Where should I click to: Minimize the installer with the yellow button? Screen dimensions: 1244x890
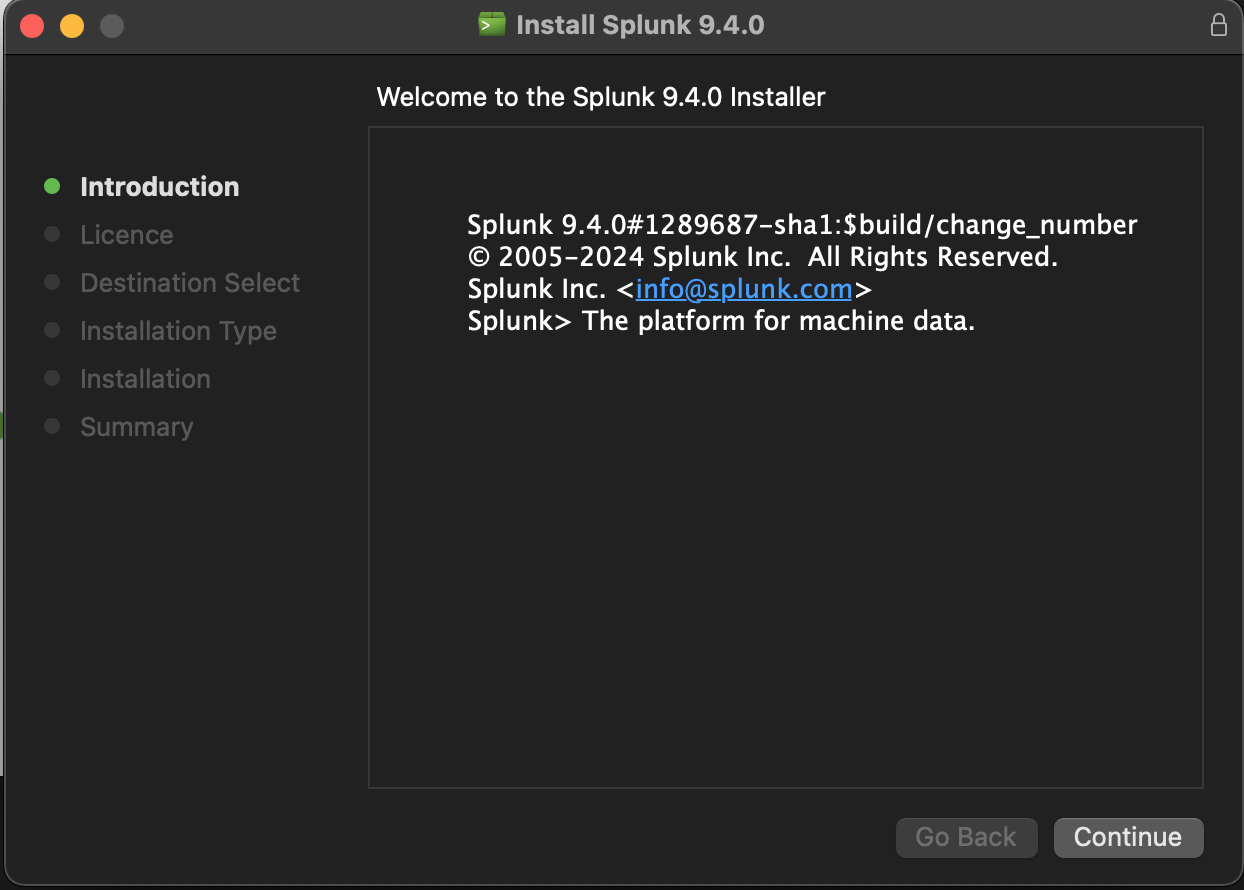[x=72, y=26]
